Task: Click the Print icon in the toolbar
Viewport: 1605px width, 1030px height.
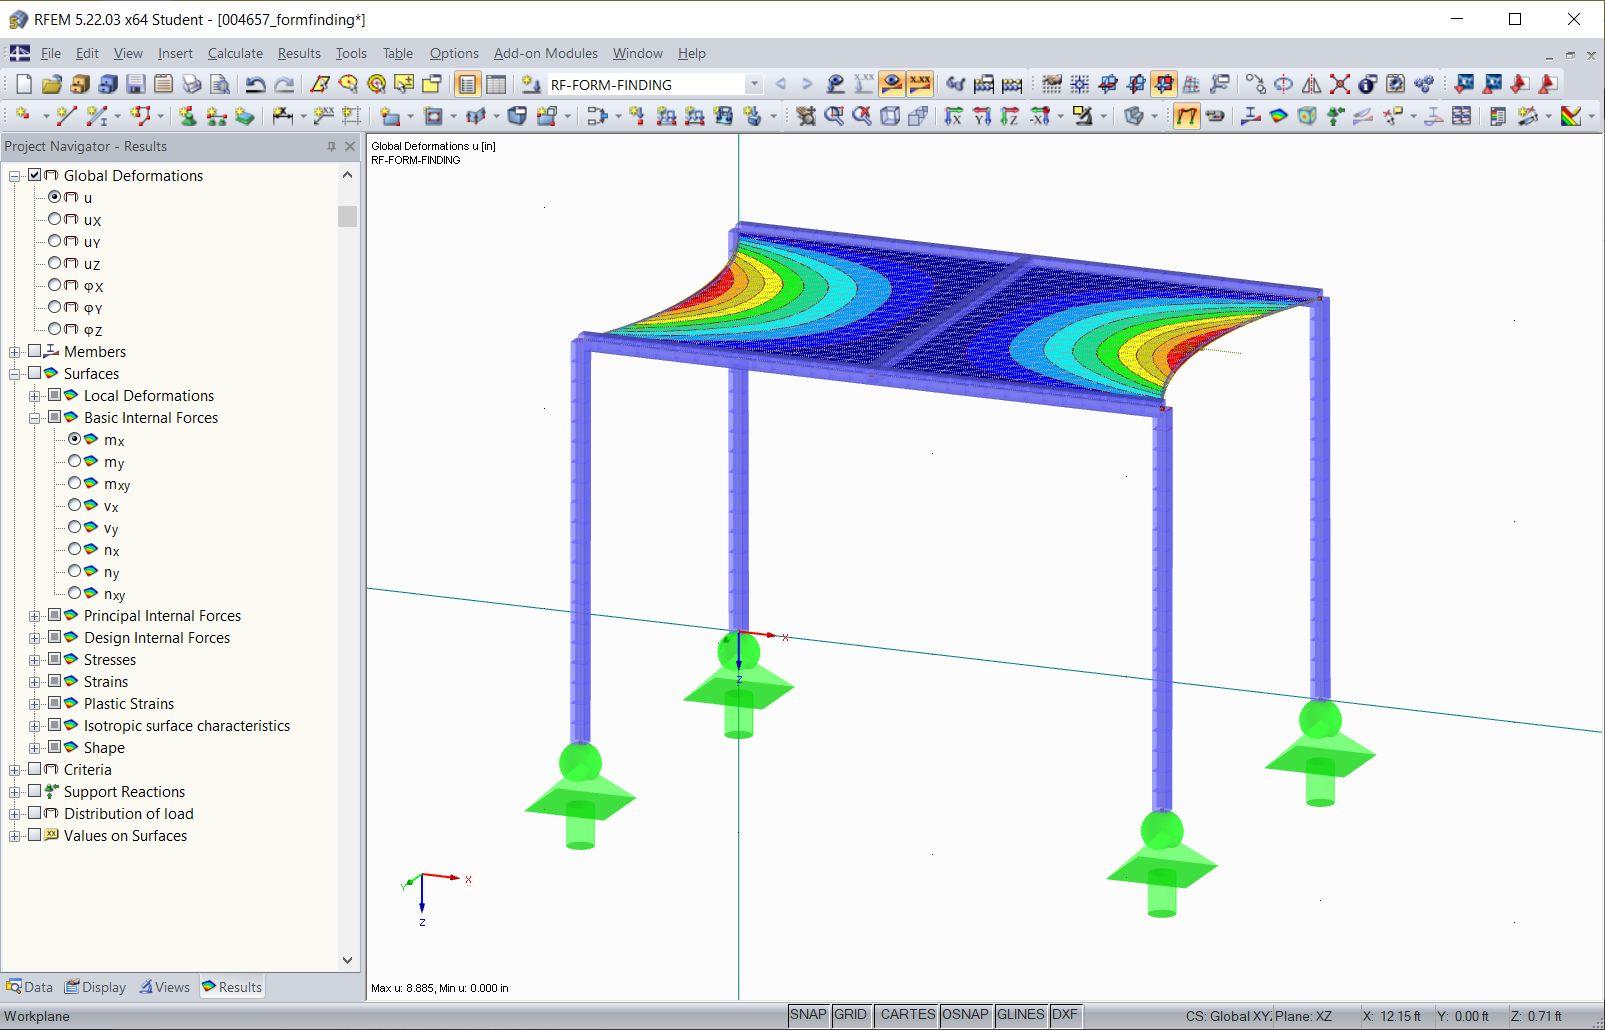Action: tap(192, 84)
